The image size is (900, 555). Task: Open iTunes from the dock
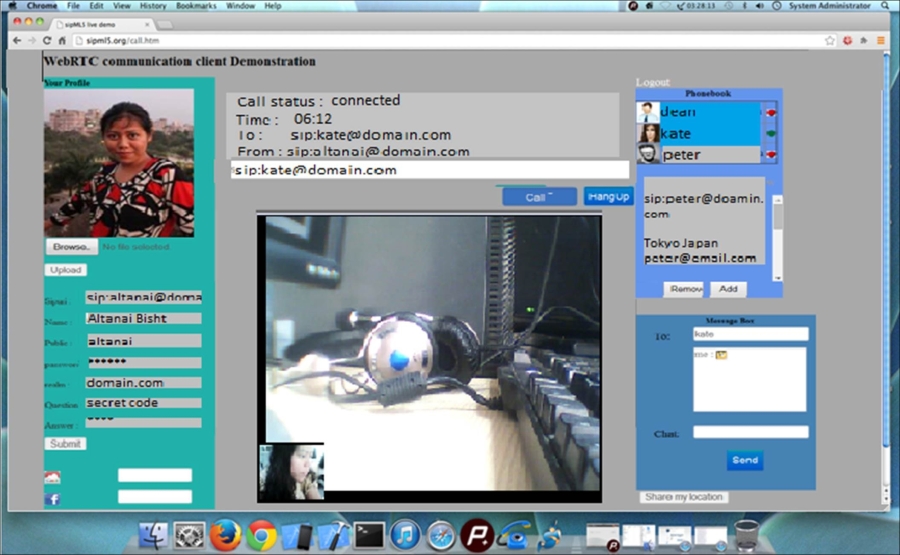tap(405, 535)
